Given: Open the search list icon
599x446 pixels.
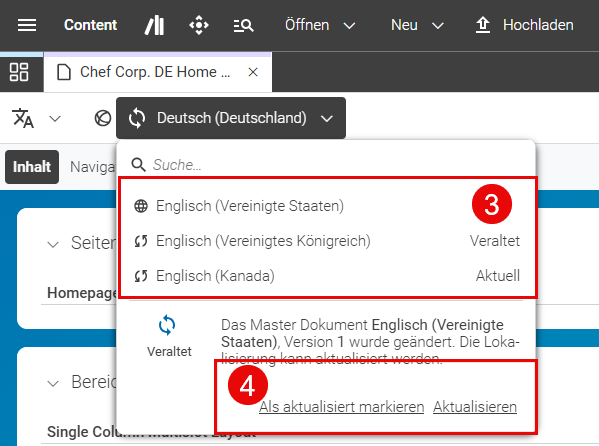Looking at the screenshot, I should pos(243,26).
